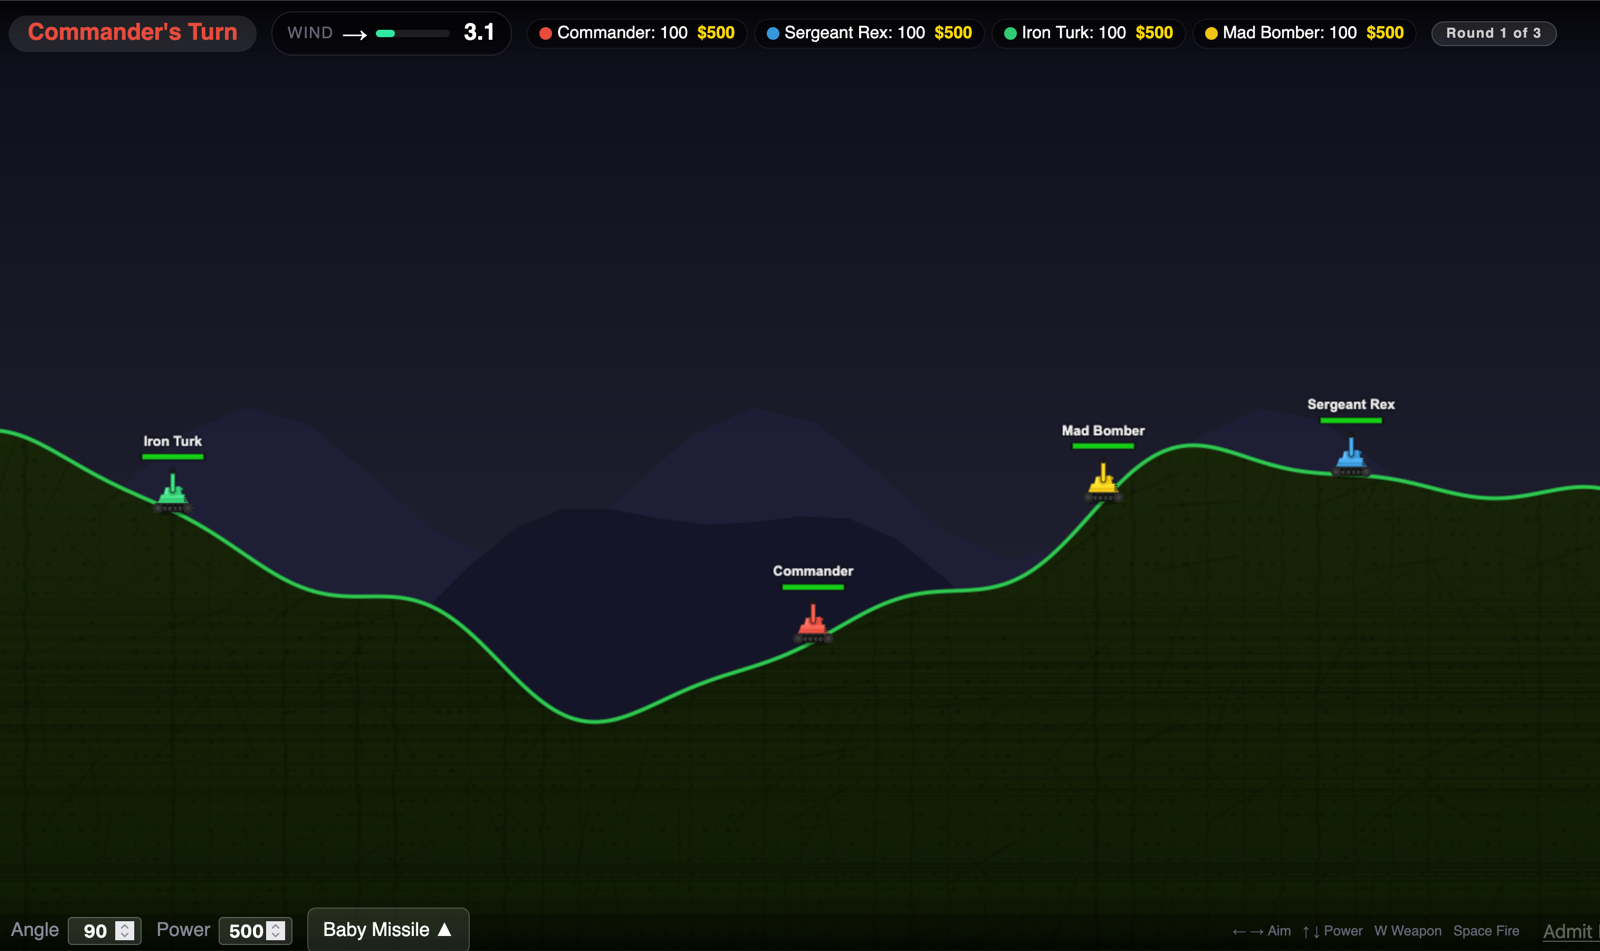Viewport: 1600px width, 951px height.
Task: Click the Commander's Turn indicator
Action: coord(132,32)
